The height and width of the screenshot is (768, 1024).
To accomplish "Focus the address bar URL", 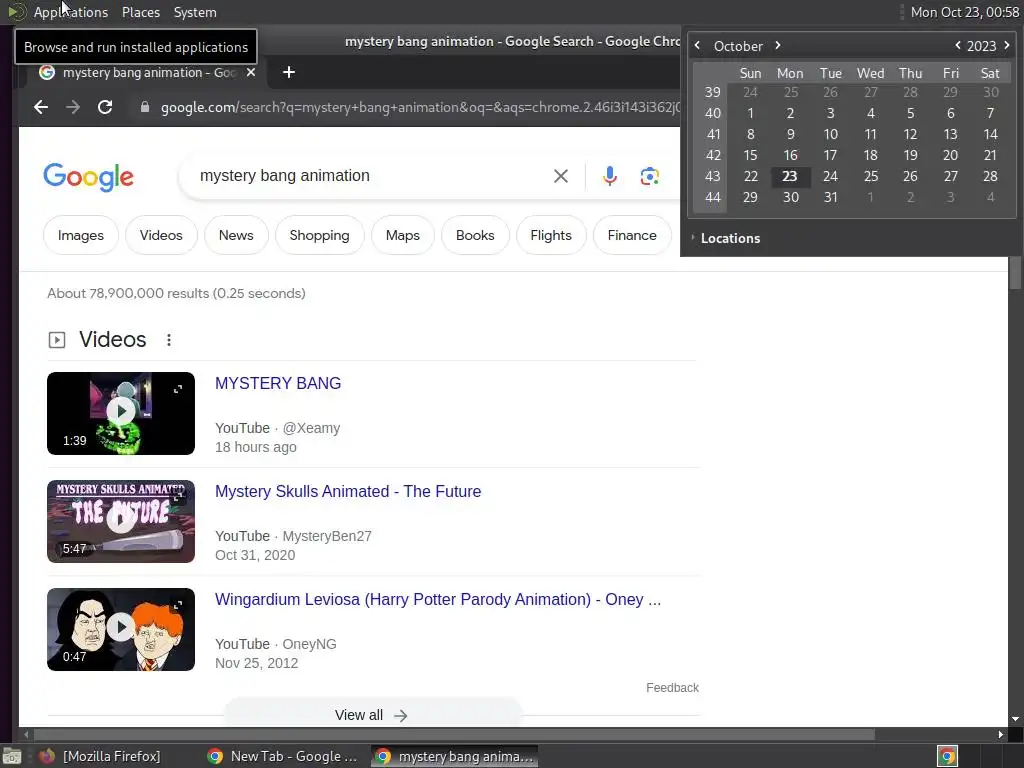I will click(x=418, y=107).
